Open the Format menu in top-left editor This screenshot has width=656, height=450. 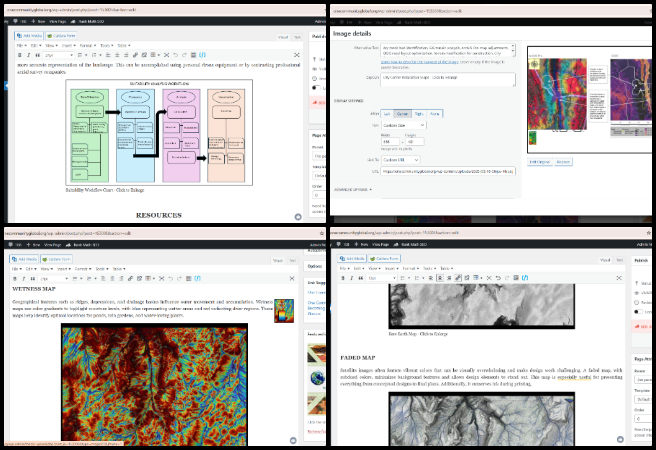click(87, 45)
